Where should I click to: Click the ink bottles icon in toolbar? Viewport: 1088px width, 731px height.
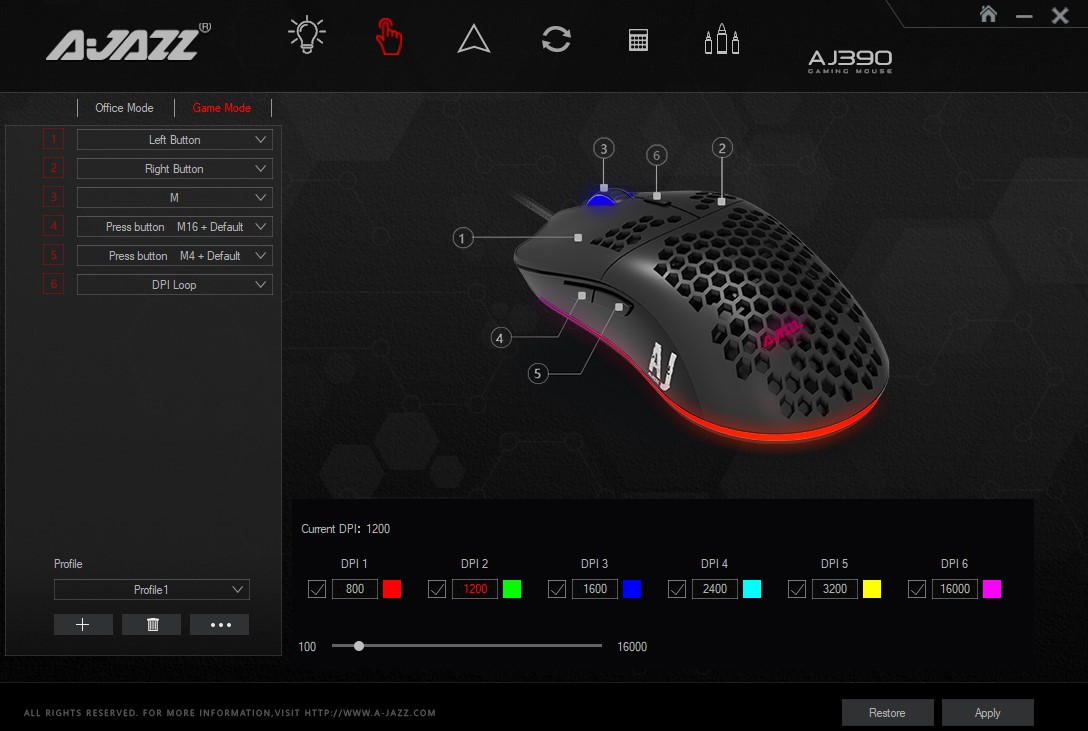721,38
